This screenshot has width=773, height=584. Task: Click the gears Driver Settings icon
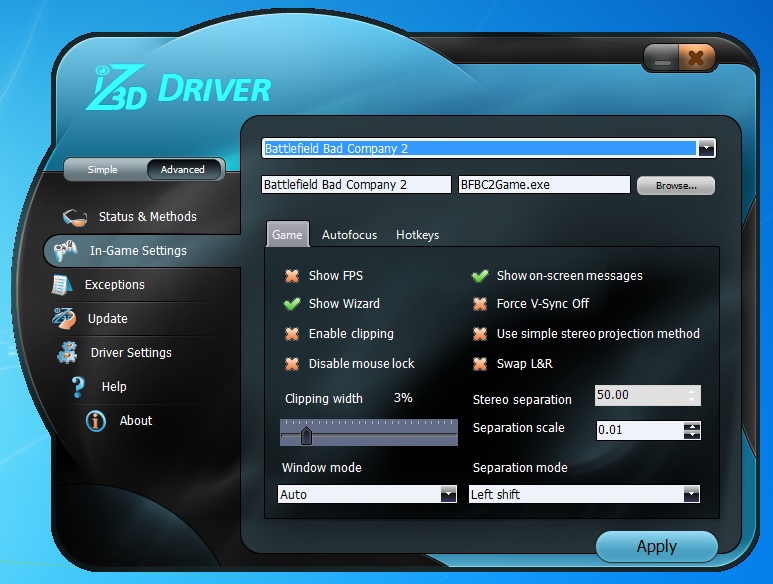pos(68,352)
